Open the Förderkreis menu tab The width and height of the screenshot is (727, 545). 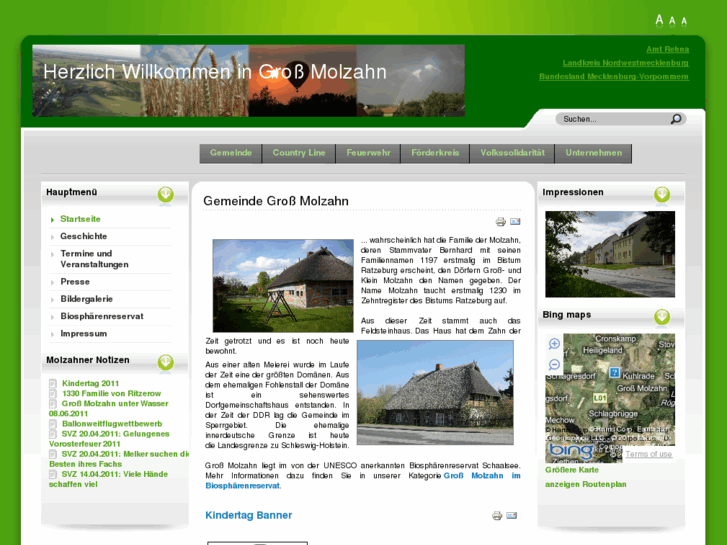tap(435, 153)
